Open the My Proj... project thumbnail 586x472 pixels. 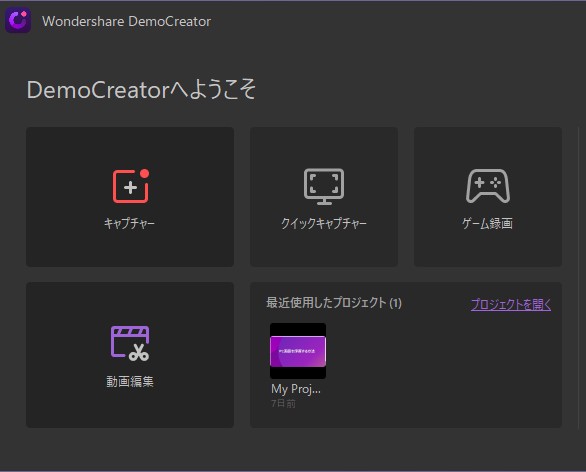point(298,351)
